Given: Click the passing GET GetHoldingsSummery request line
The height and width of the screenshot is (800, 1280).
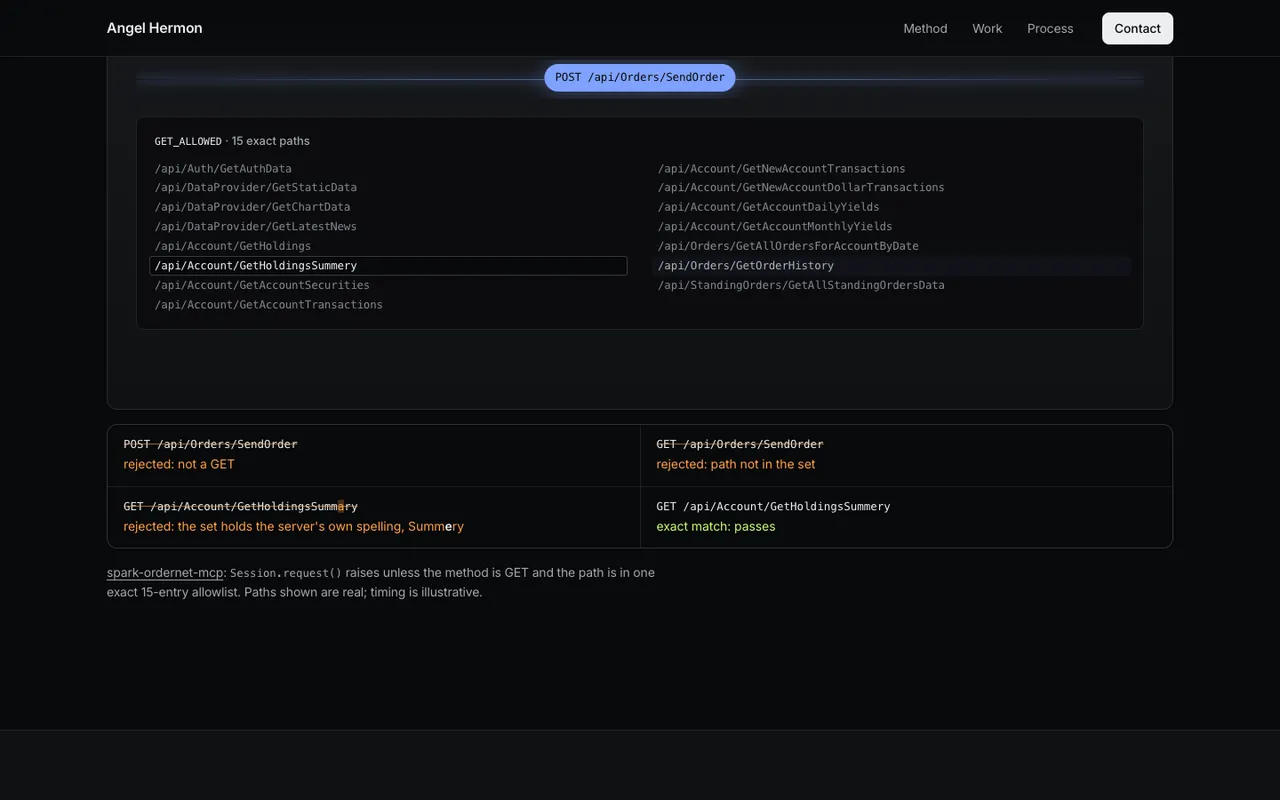Looking at the screenshot, I should click(773, 506).
